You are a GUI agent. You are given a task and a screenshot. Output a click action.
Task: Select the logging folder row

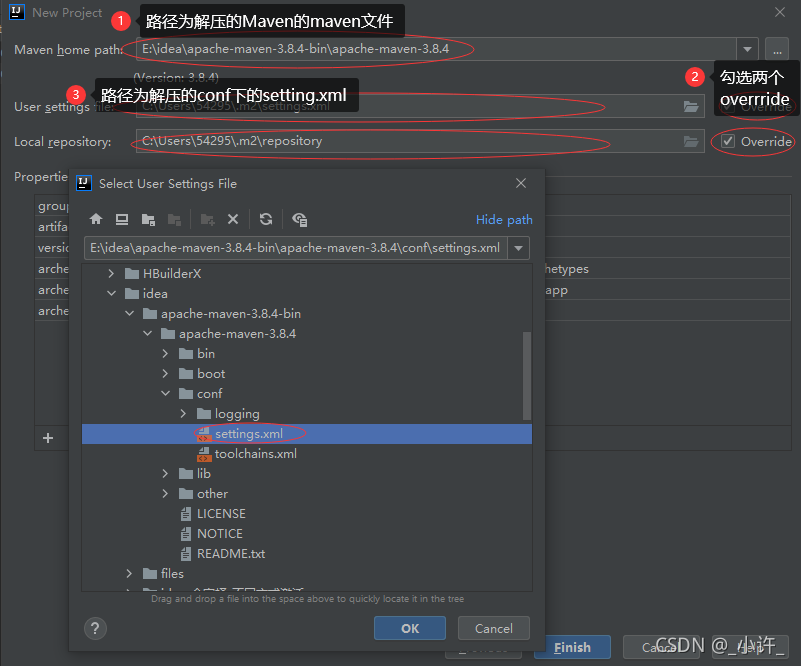coord(307,414)
